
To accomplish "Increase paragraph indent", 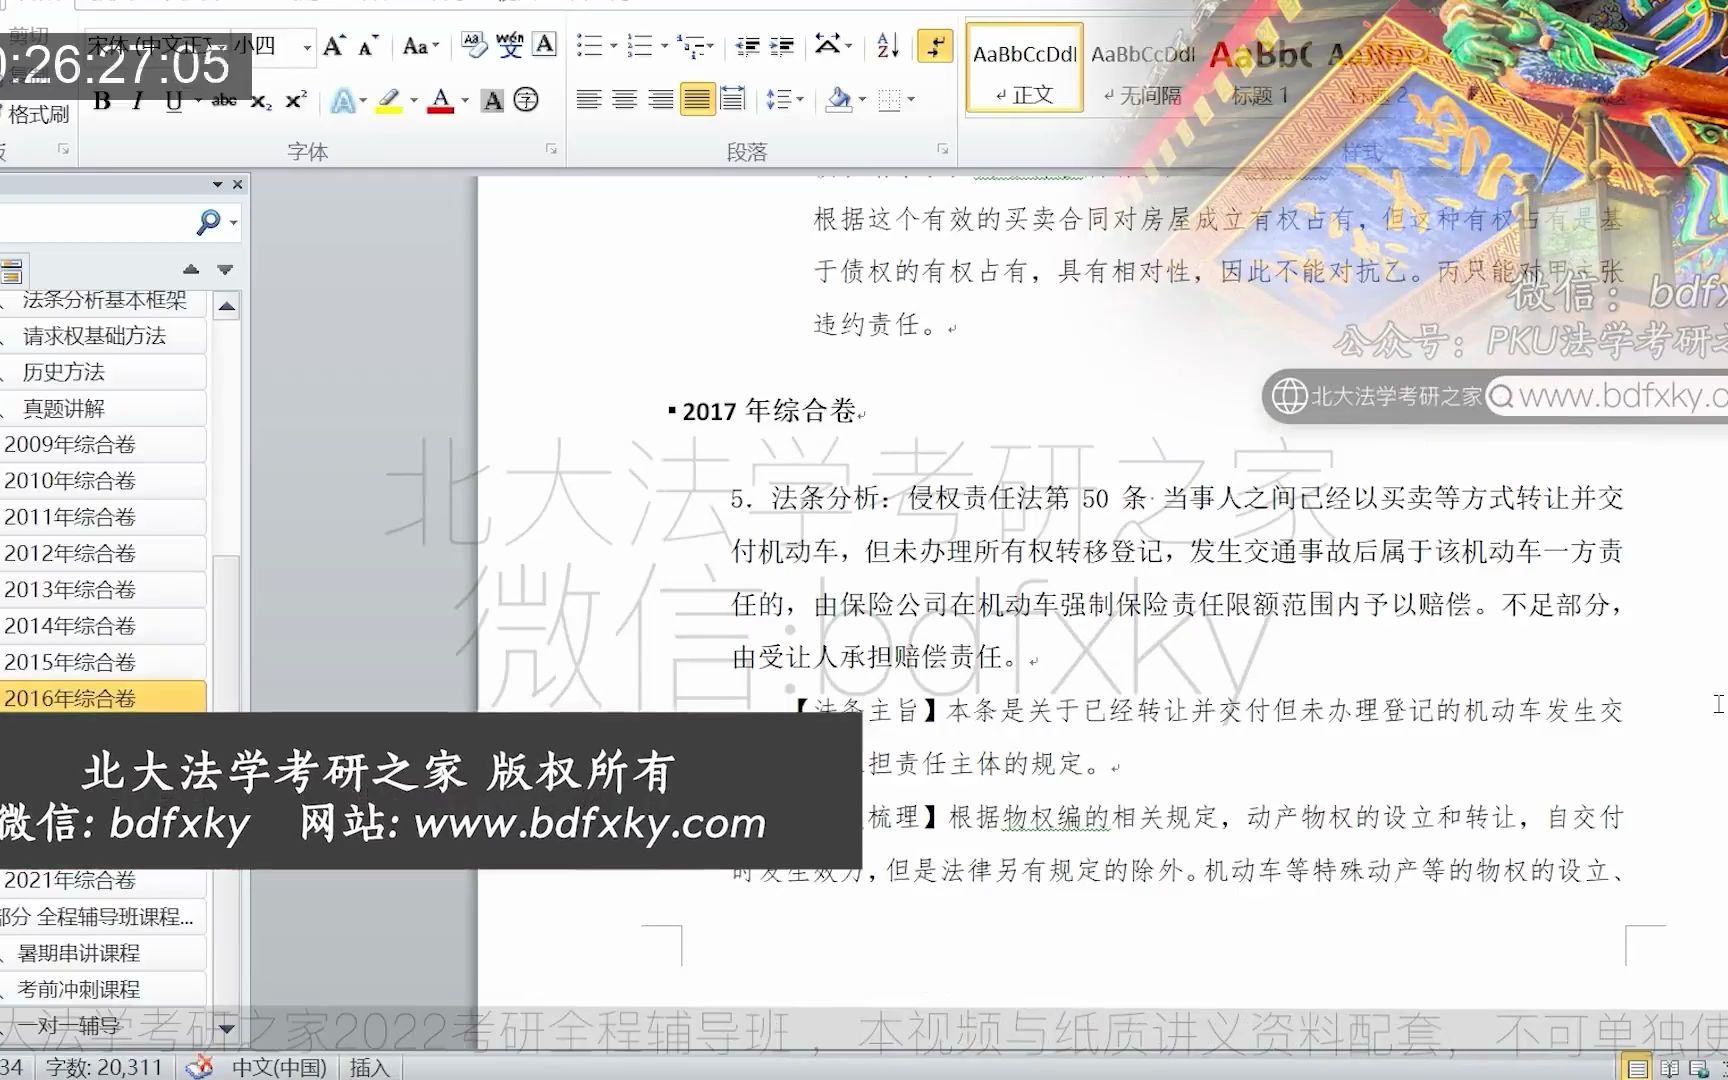I will coord(782,45).
